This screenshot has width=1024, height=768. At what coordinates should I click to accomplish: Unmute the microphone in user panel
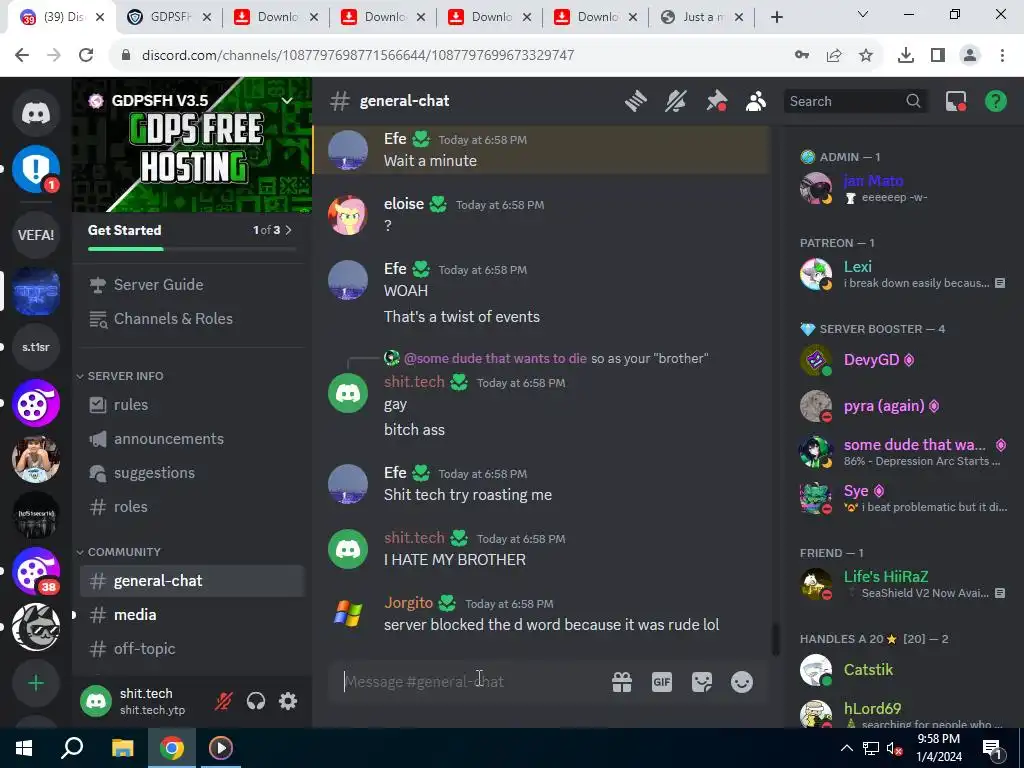coord(223,701)
